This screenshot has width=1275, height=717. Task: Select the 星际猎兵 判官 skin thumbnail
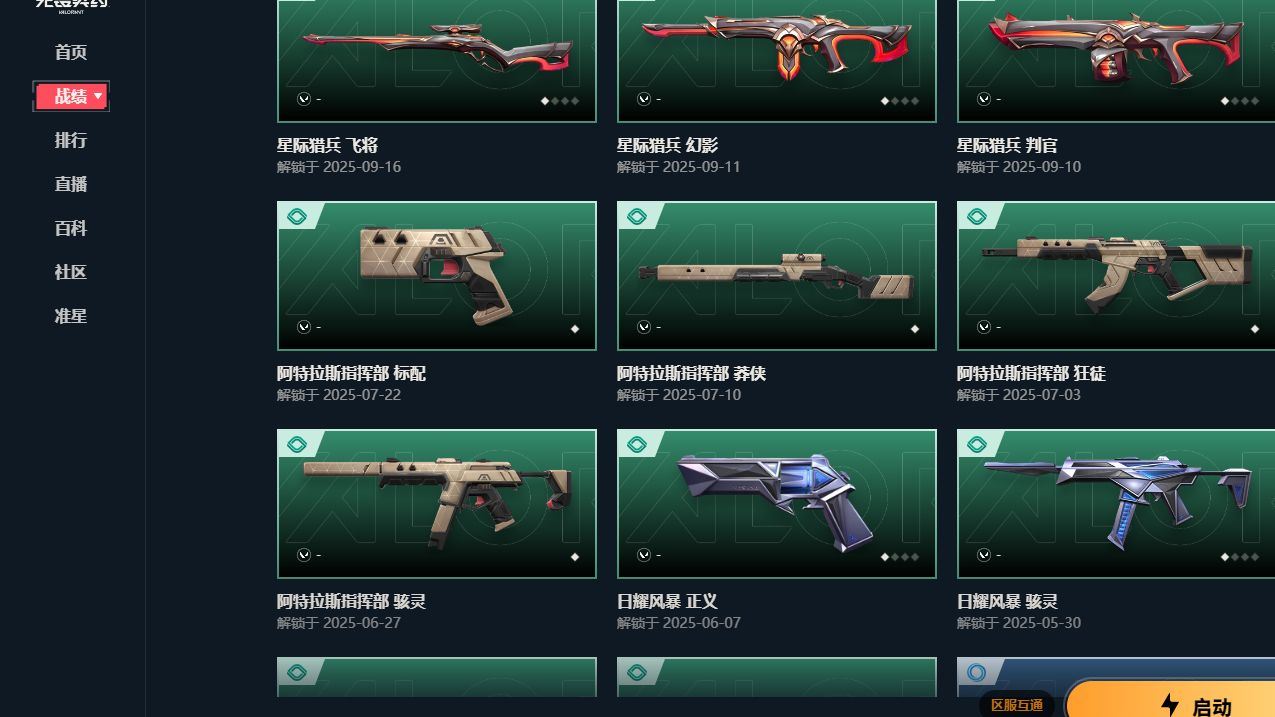[1116, 61]
